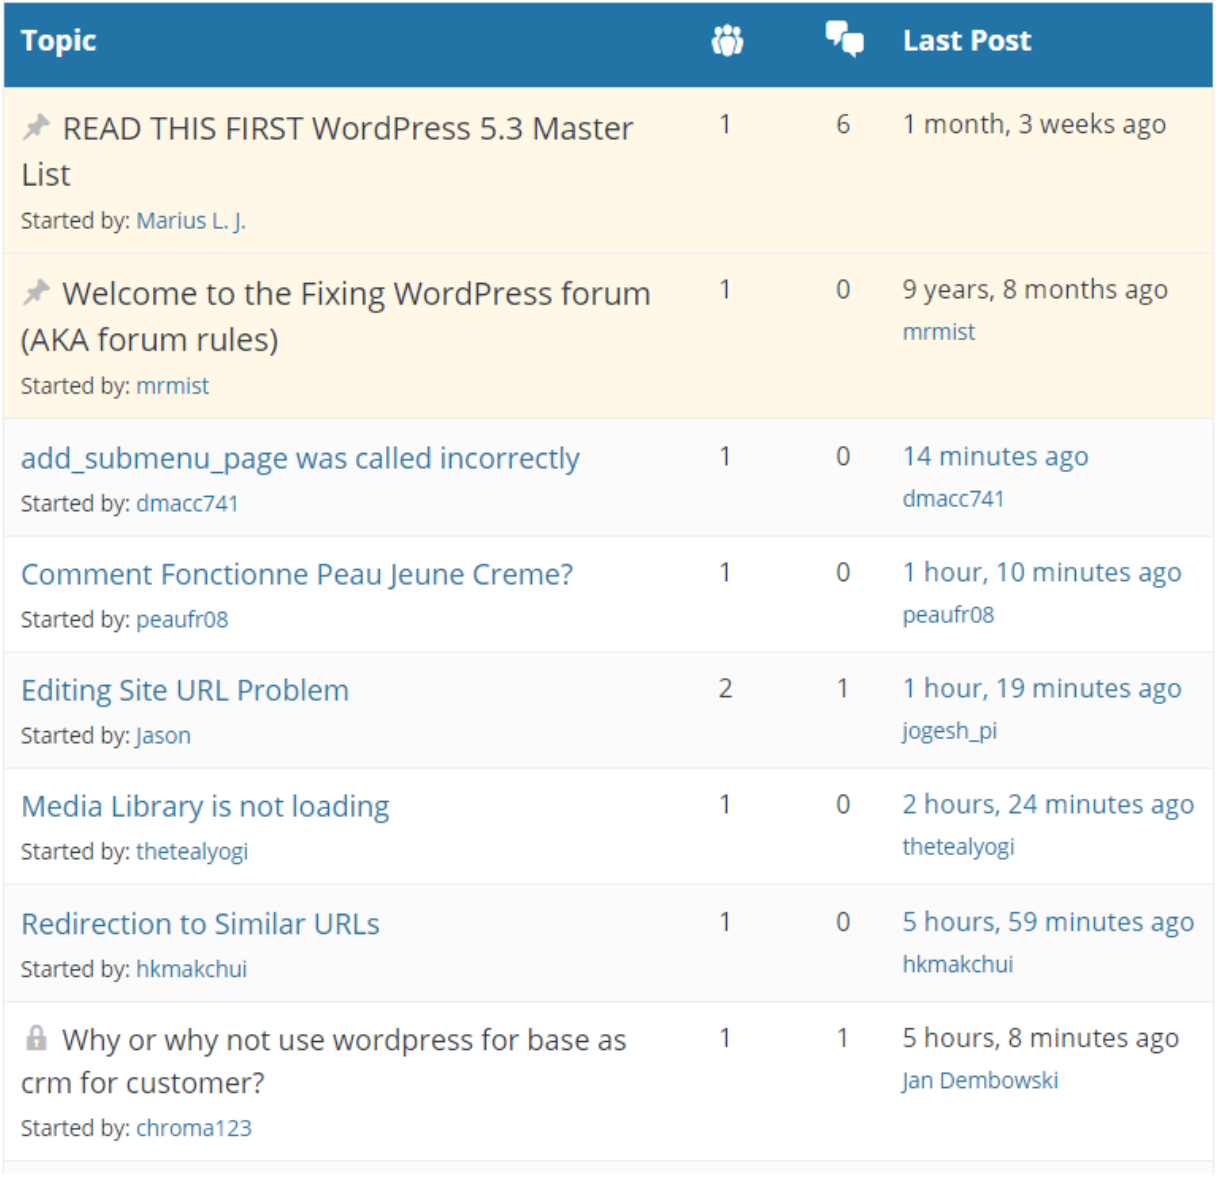
Task: Click 1 month, 3 weeks ago text
Action: (1034, 124)
